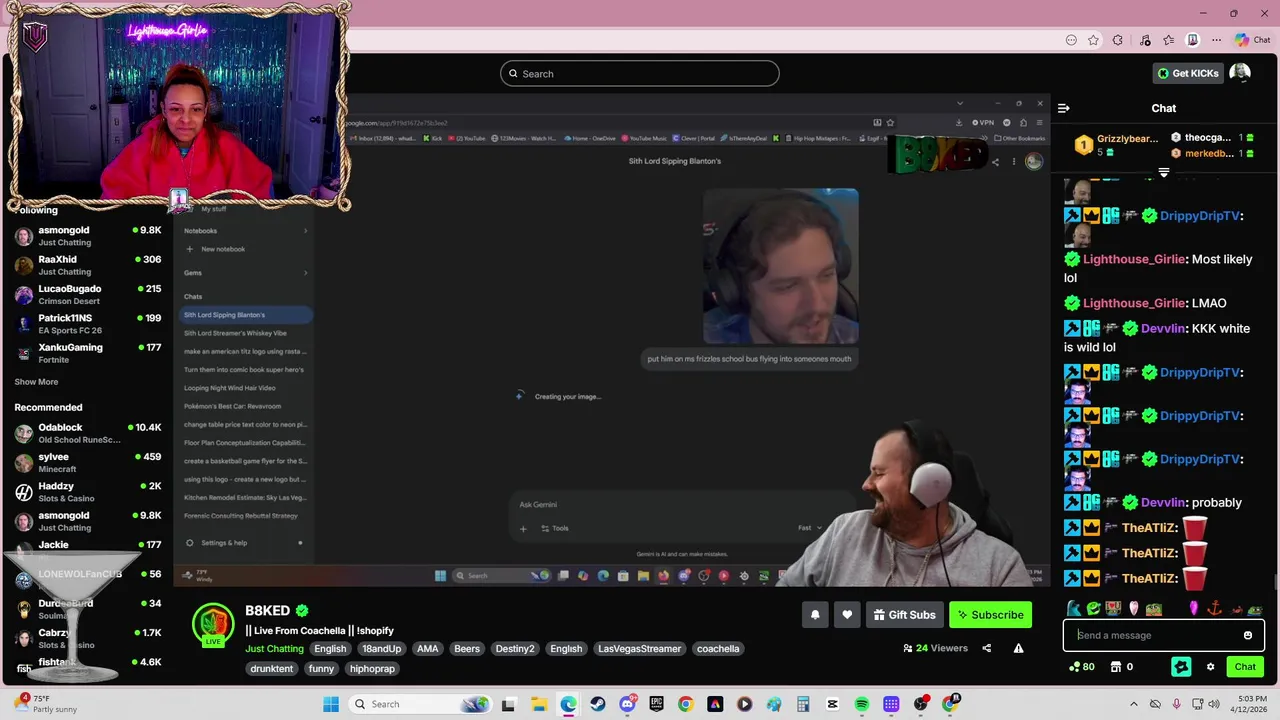Click the report stream warning icon

tap(1018, 648)
